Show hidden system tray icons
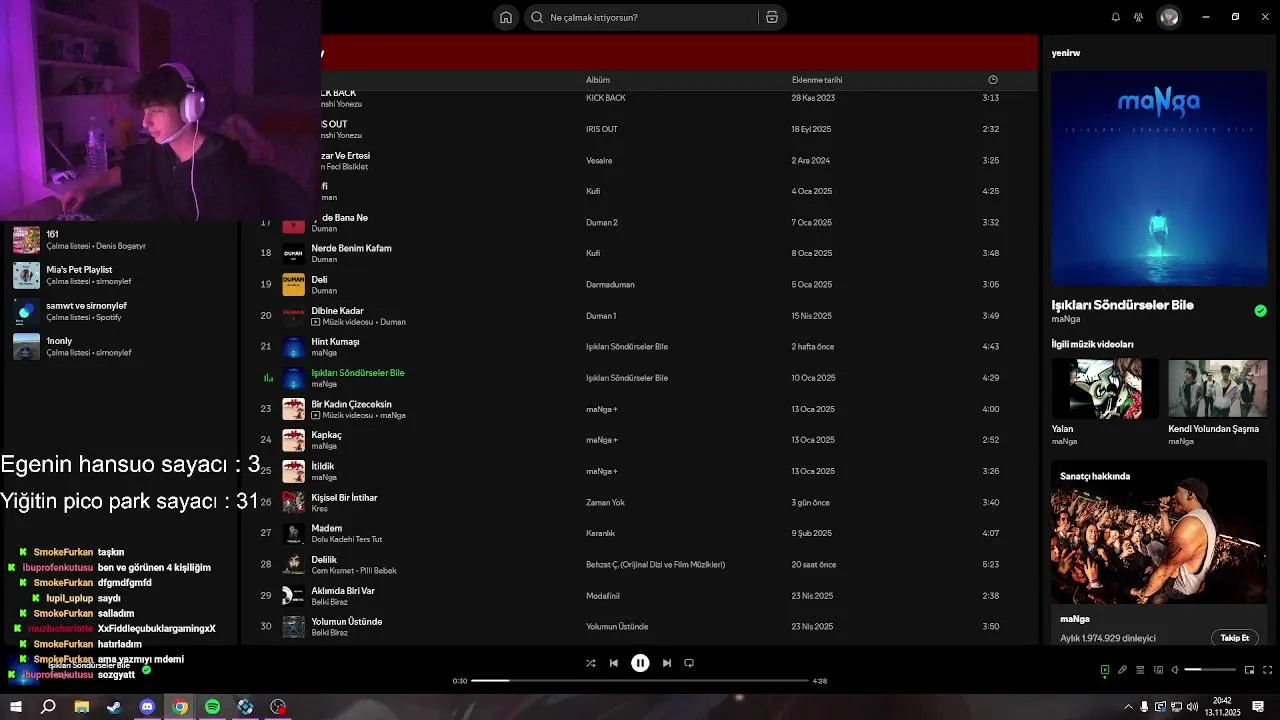 (1129, 707)
